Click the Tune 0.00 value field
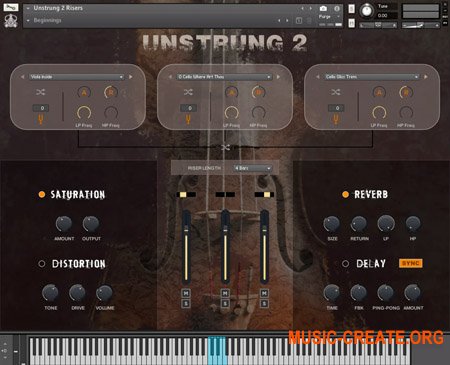 (387, 15)
